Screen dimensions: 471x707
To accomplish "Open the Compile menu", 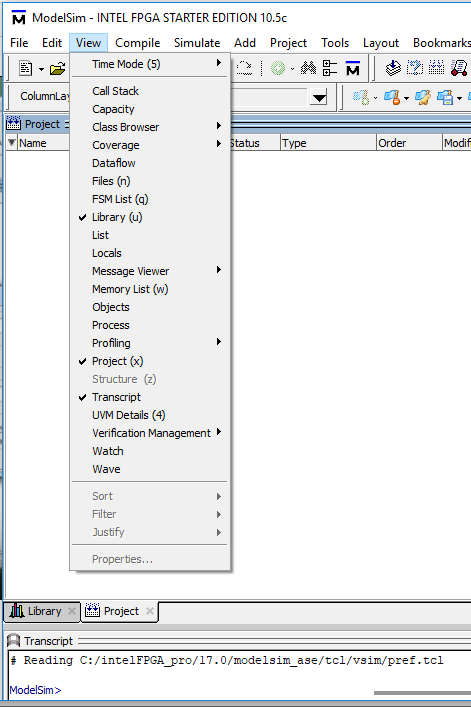I will (x=137, y=43).
